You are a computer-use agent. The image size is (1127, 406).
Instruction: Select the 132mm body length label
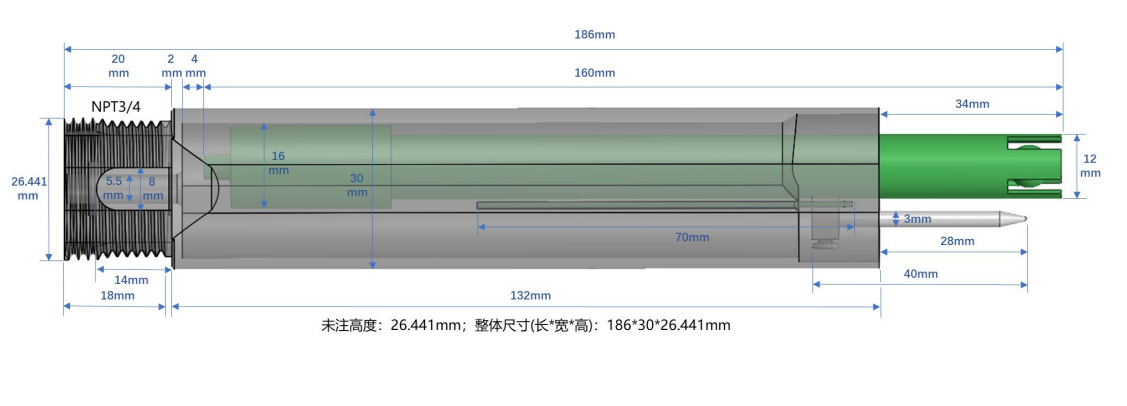point(530,295)
